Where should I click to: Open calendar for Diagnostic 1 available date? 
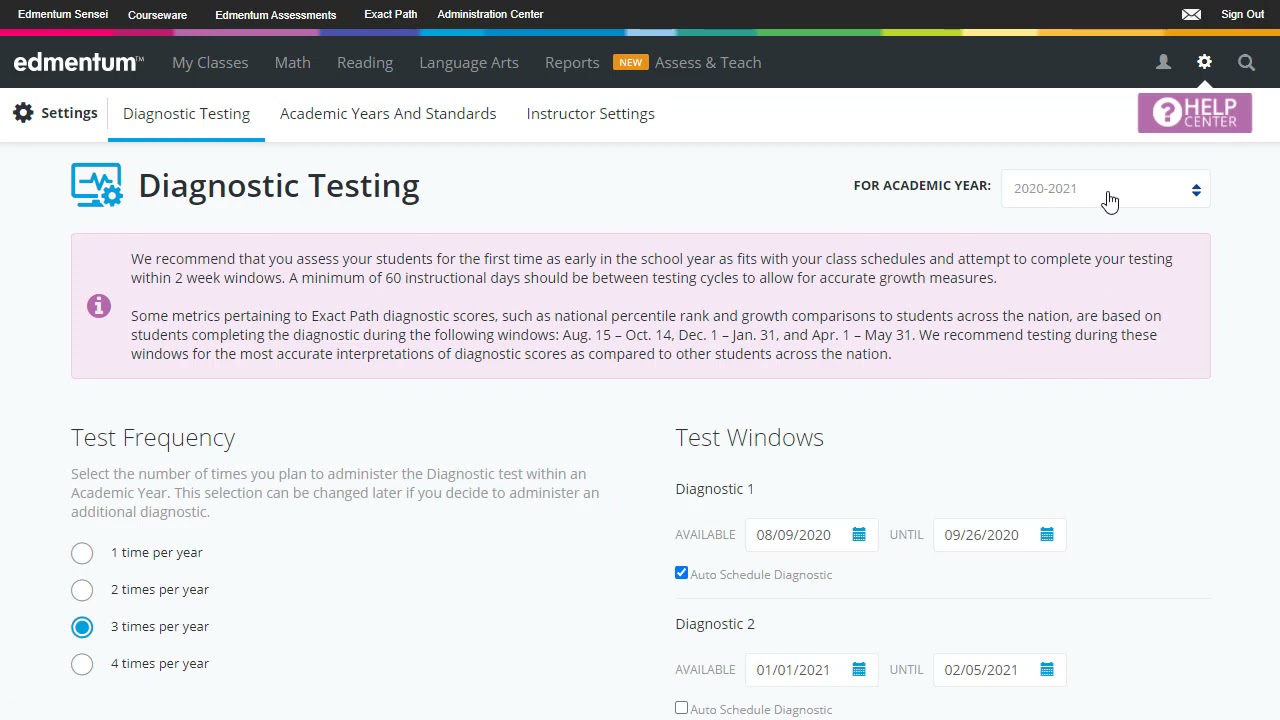[859, 535]
